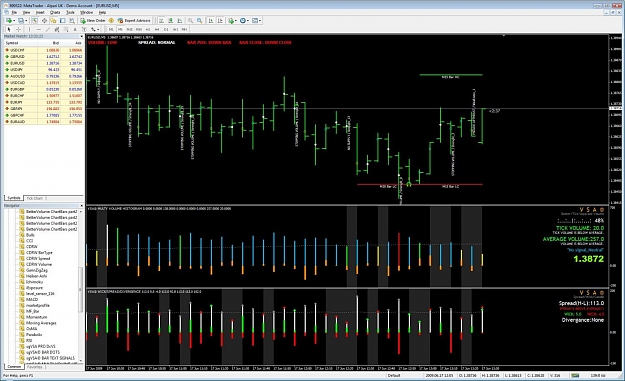Screen dimensions: 625x381
Task: Close the Navigator panel
Action: 82,206
